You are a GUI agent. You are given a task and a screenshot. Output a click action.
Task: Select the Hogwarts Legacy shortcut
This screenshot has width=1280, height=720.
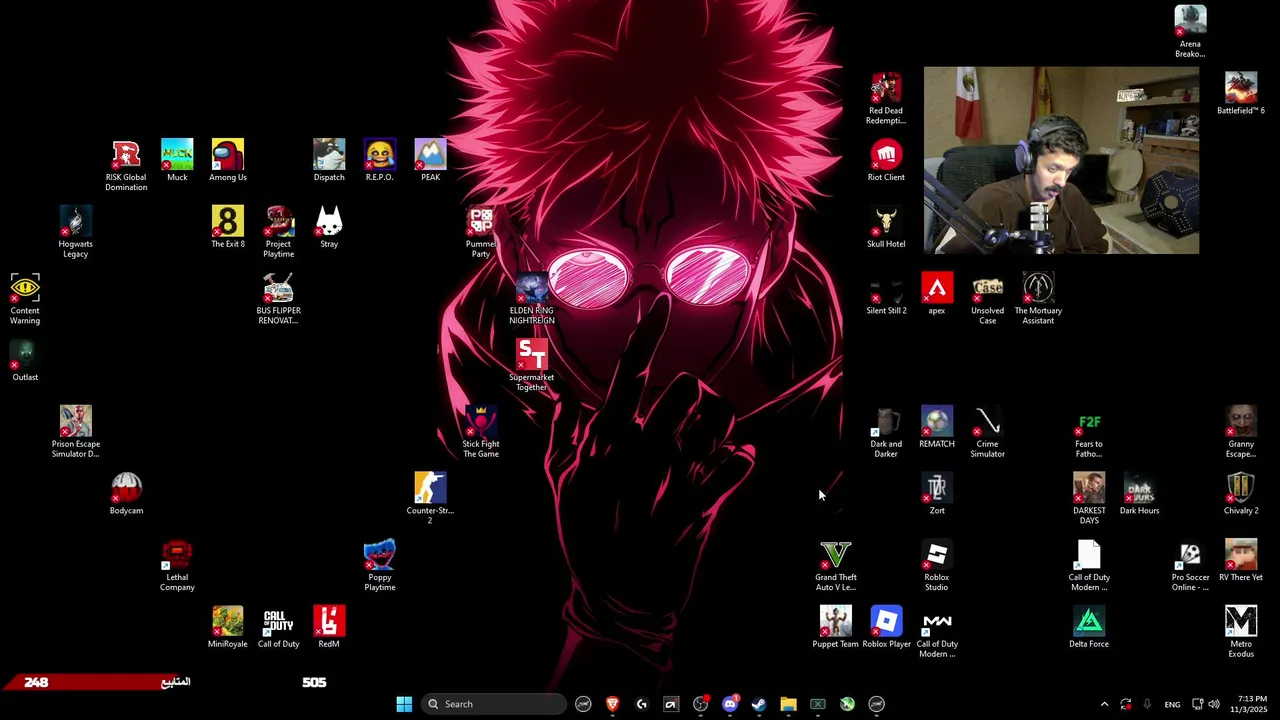76,232
